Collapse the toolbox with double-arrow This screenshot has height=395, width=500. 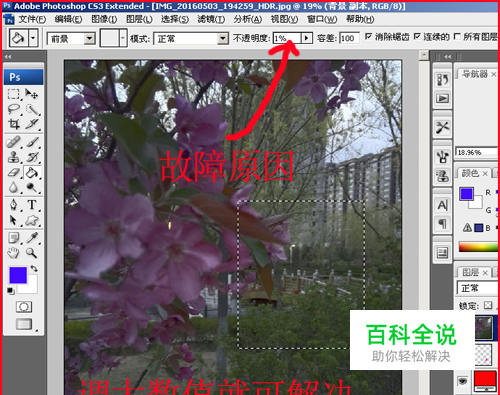click(8, 57)
